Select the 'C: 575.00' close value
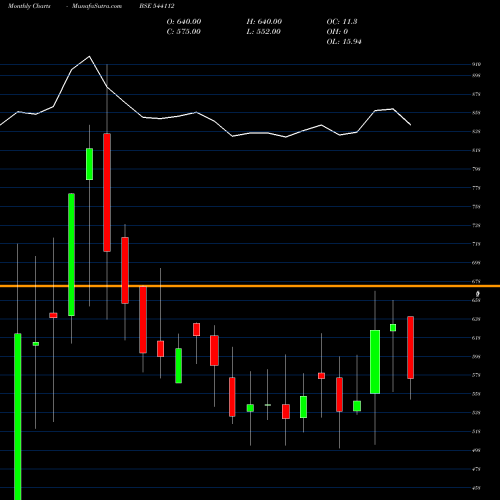This screenshot has width=500, height=500. point(184,32)
